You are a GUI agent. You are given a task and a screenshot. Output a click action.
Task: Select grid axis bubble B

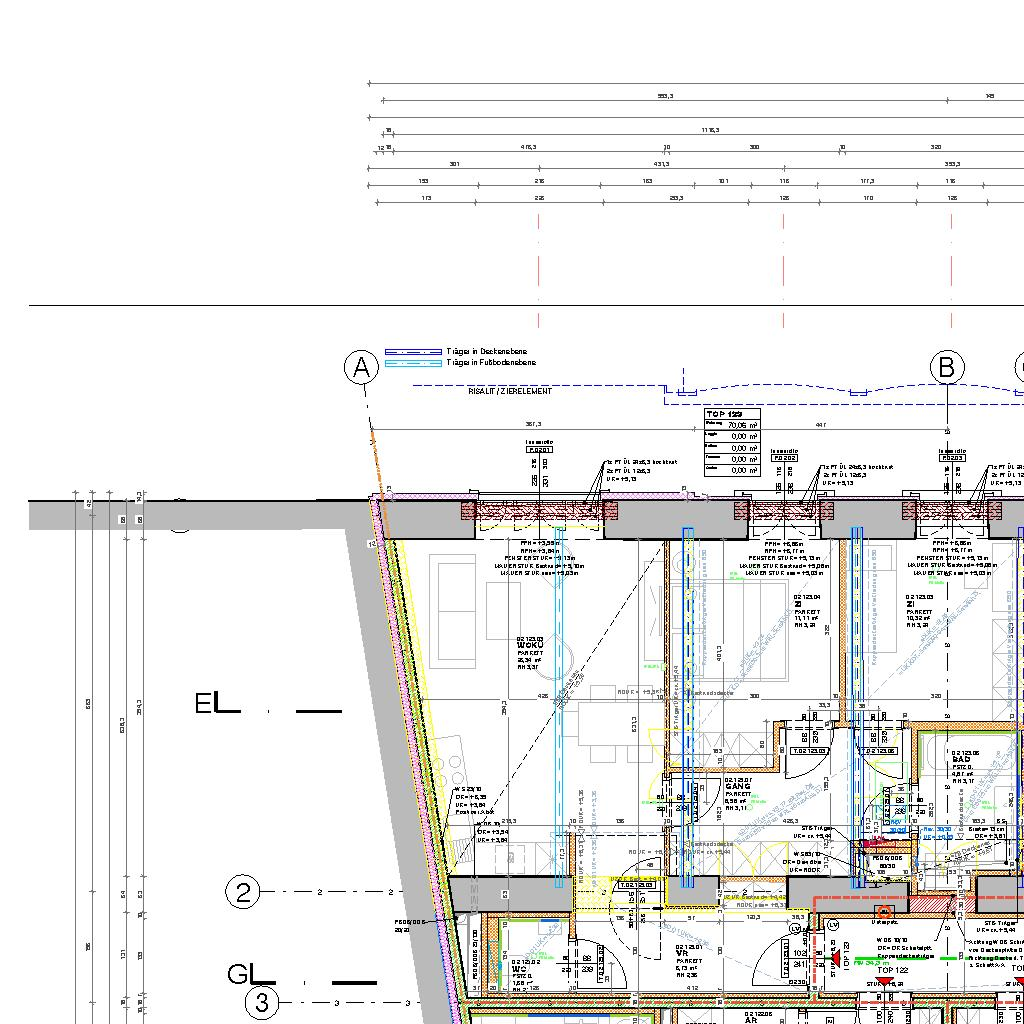click(x=947, y=368)
